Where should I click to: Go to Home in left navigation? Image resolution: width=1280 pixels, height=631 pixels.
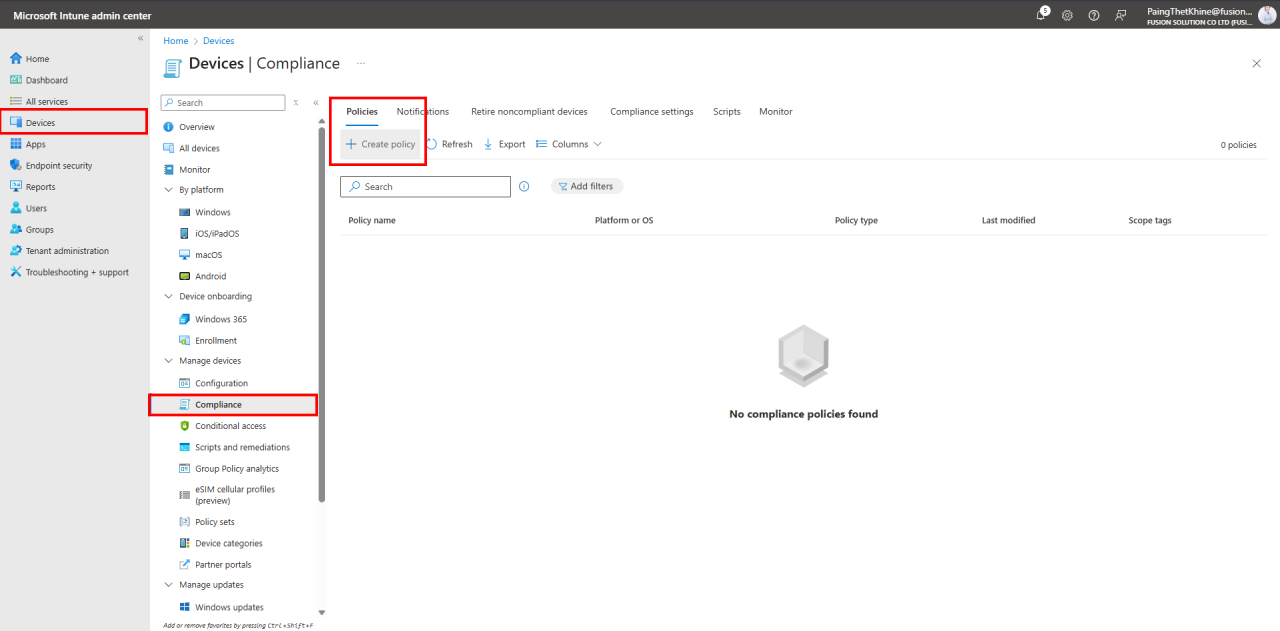[x=37, y=59]
